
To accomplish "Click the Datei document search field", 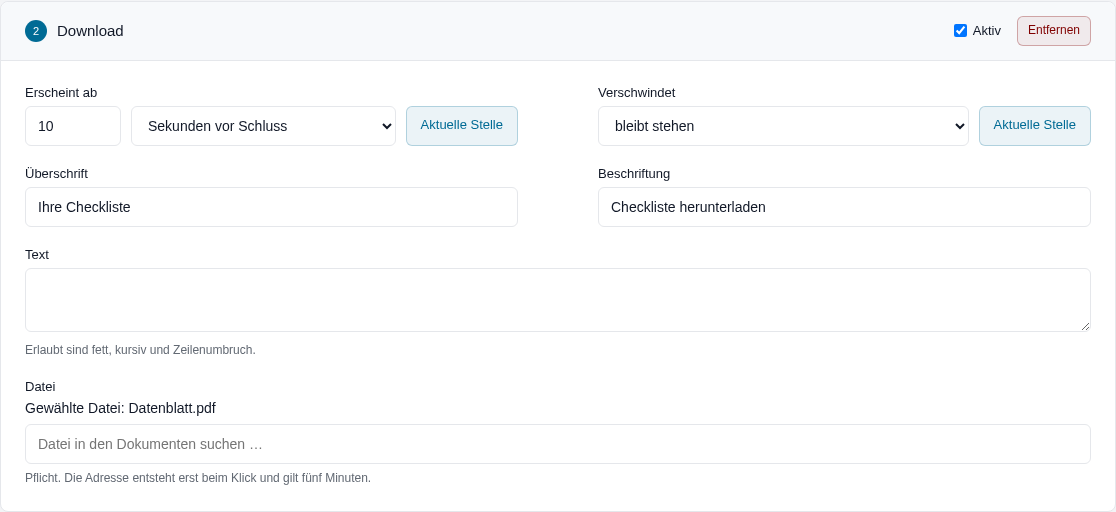I will click(x=558, y=444).
